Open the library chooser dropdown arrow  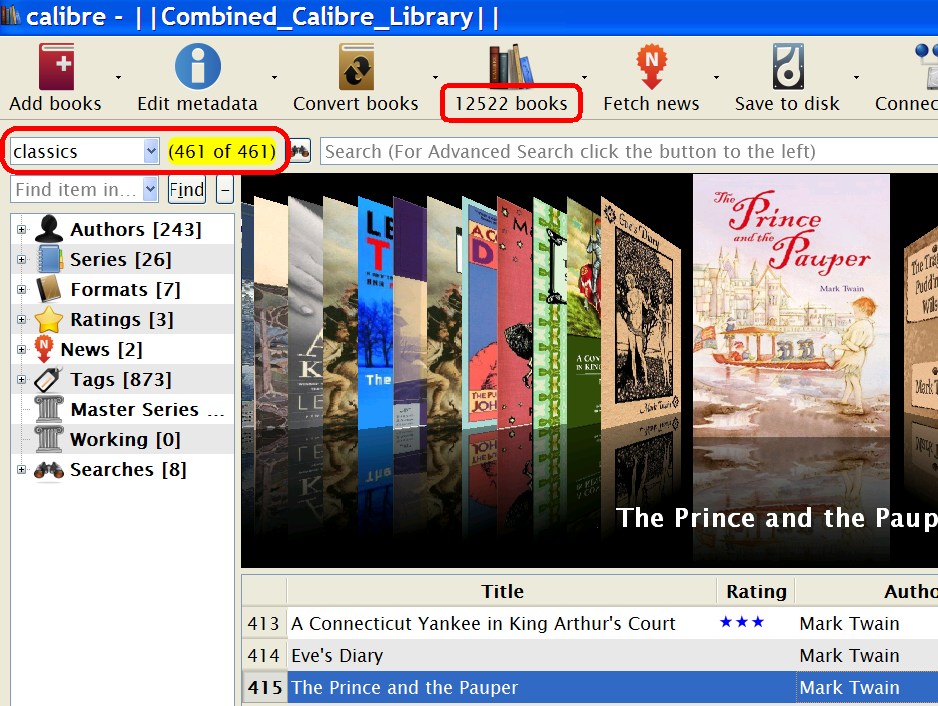point(584,77)
